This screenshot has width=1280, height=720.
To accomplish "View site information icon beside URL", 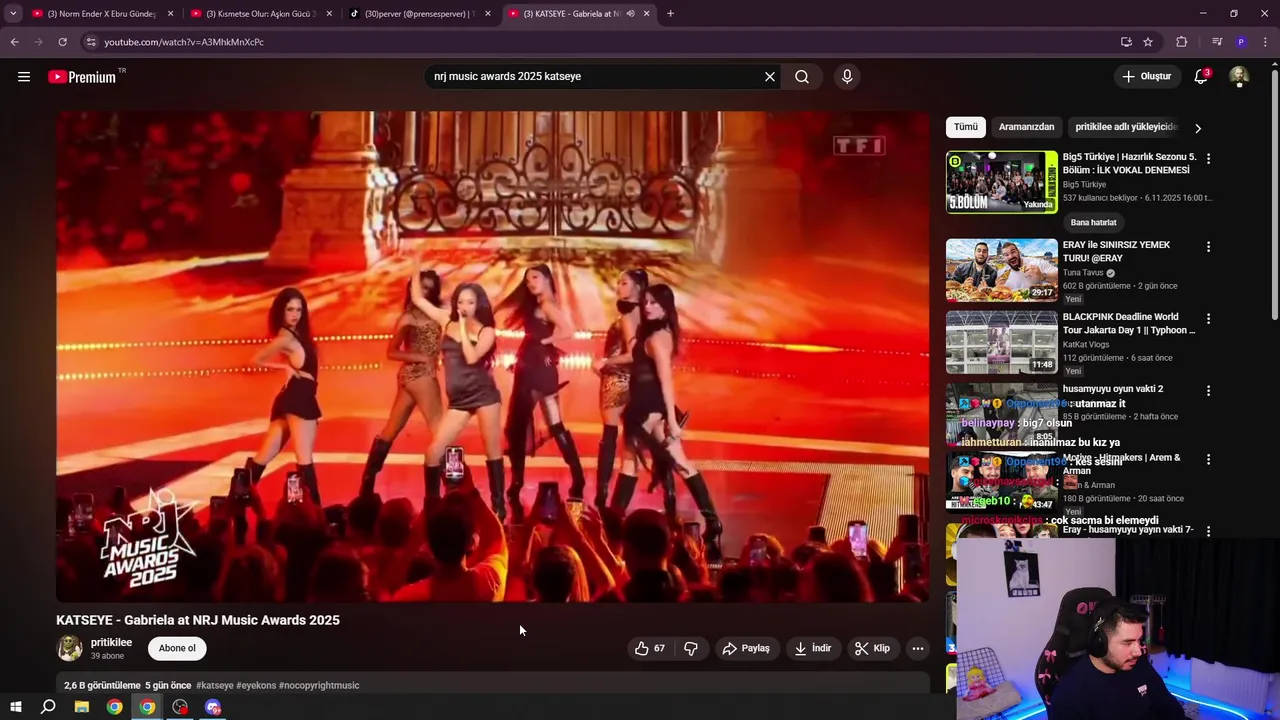I will [x=90, y=42].
